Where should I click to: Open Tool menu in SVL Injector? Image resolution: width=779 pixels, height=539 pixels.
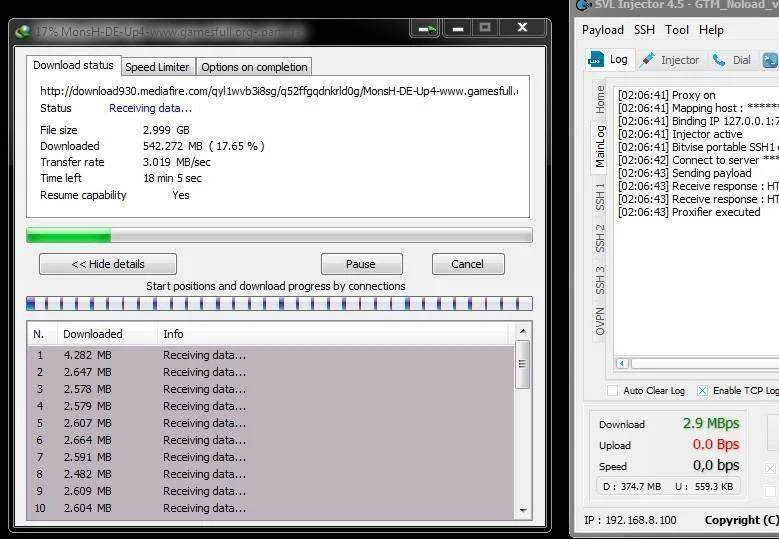[x=677, y=30]
